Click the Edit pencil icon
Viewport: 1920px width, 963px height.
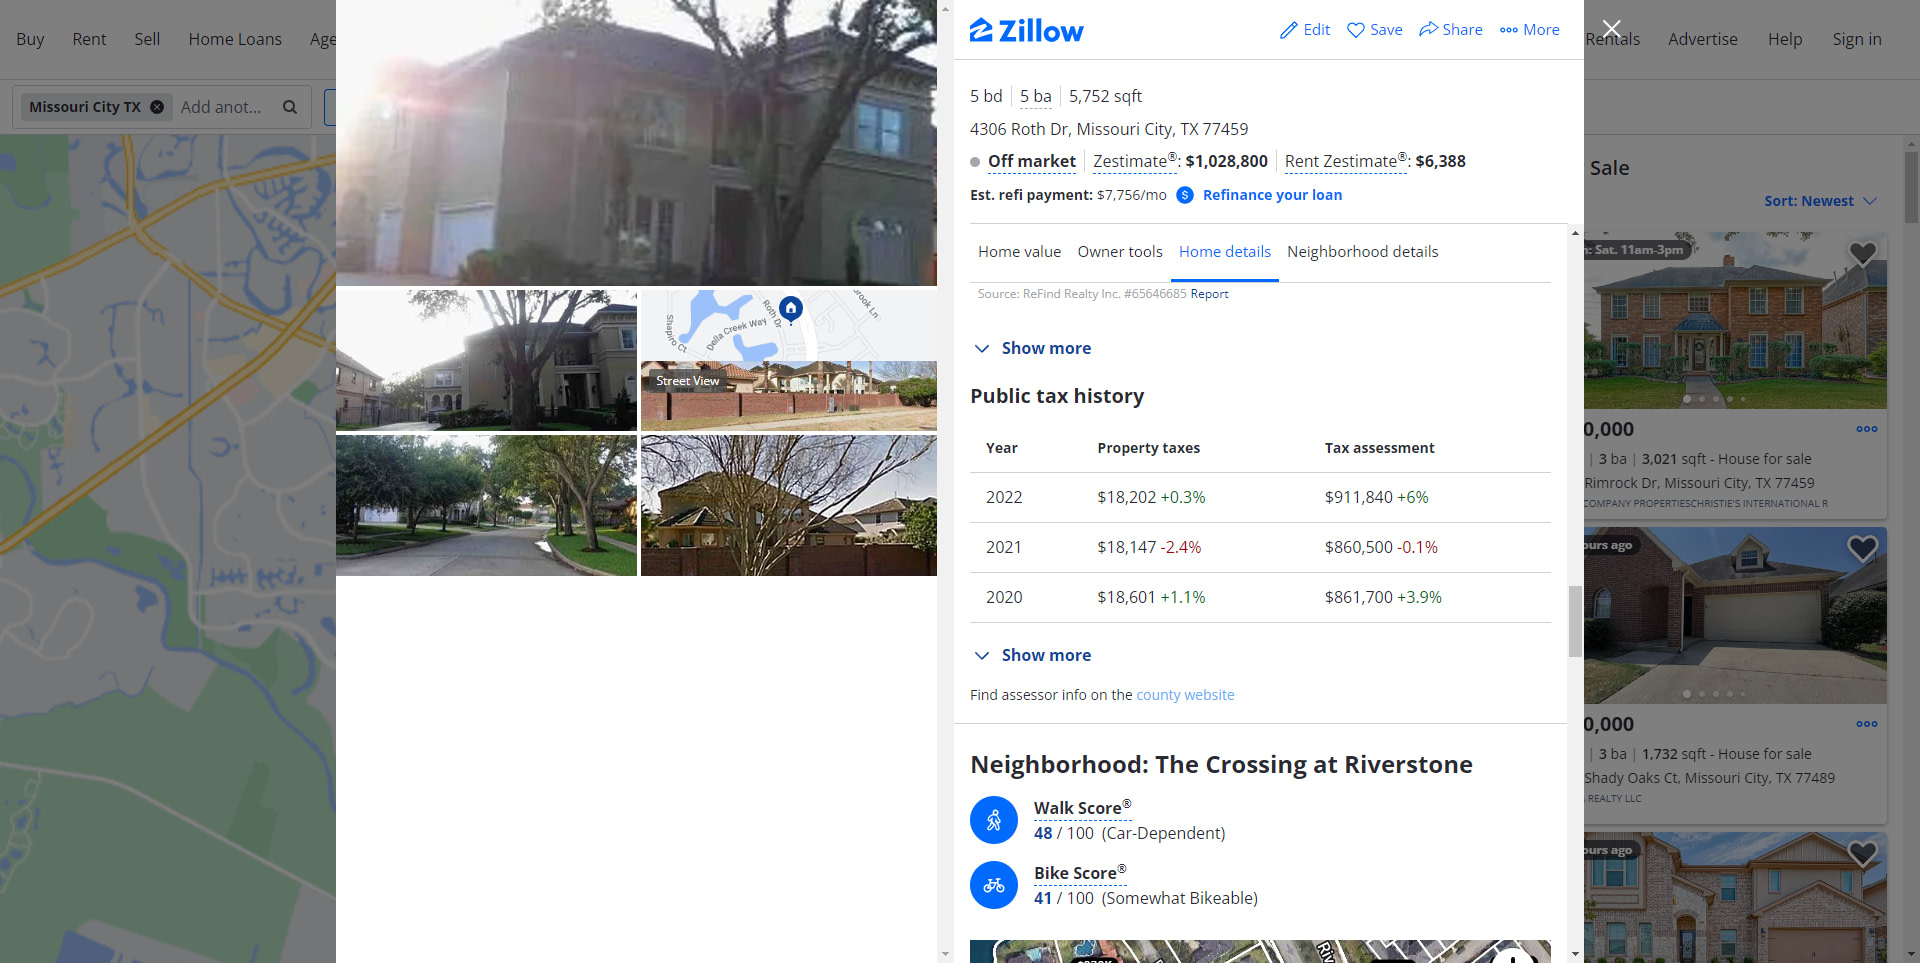pos(1289,30)
